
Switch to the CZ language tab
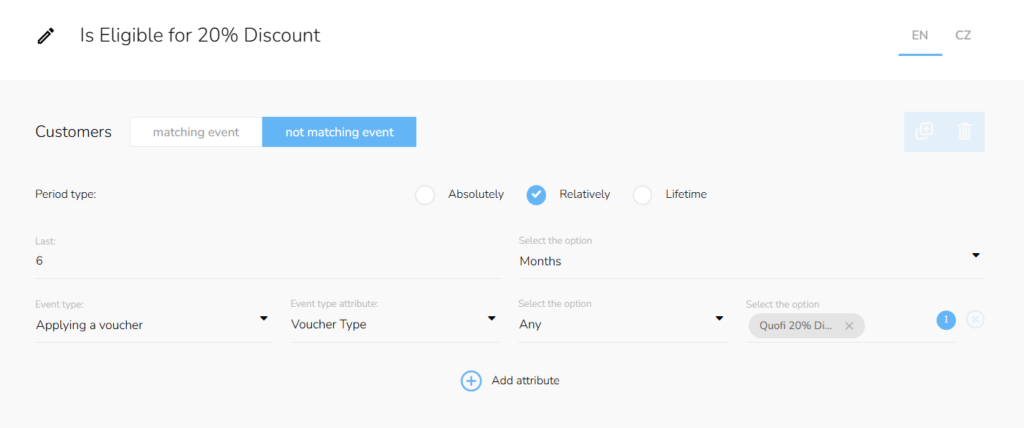(963, 35)
